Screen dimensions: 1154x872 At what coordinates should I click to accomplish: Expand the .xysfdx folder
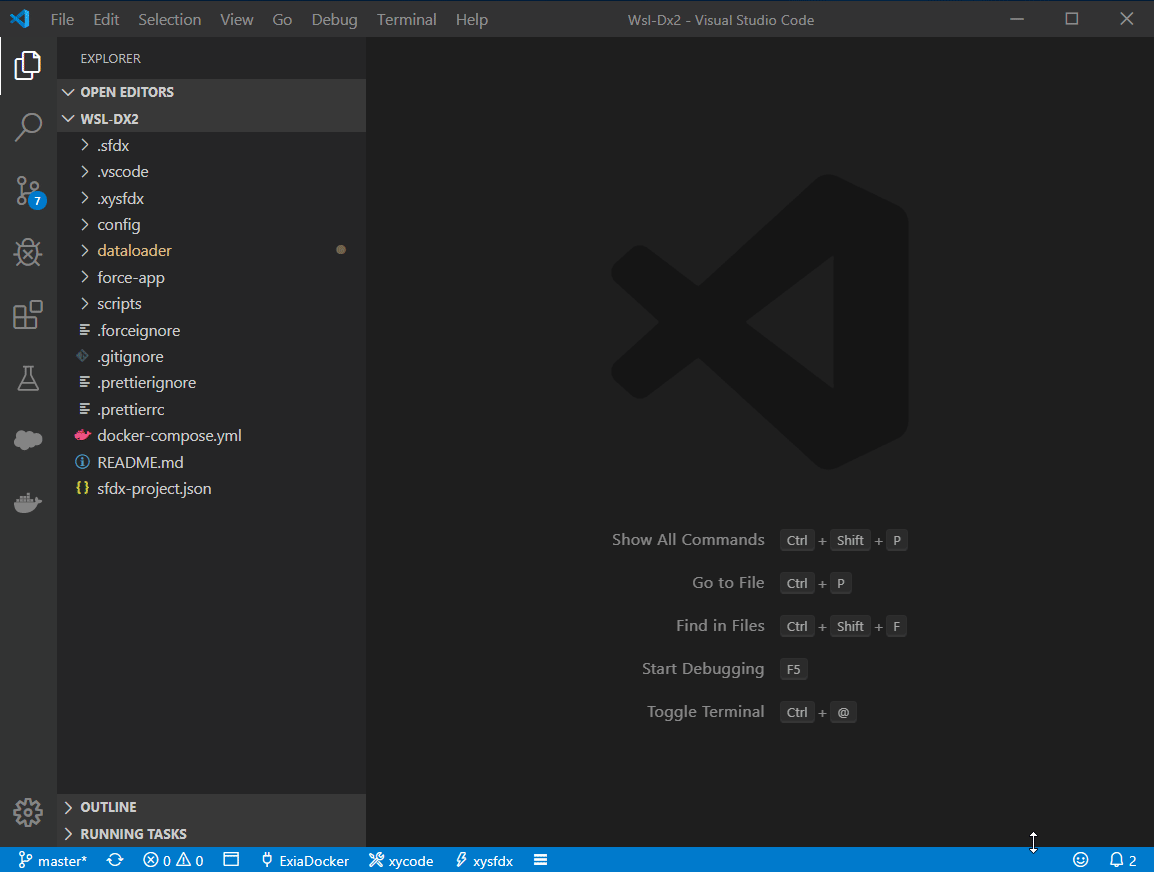(x=211, y=198)
